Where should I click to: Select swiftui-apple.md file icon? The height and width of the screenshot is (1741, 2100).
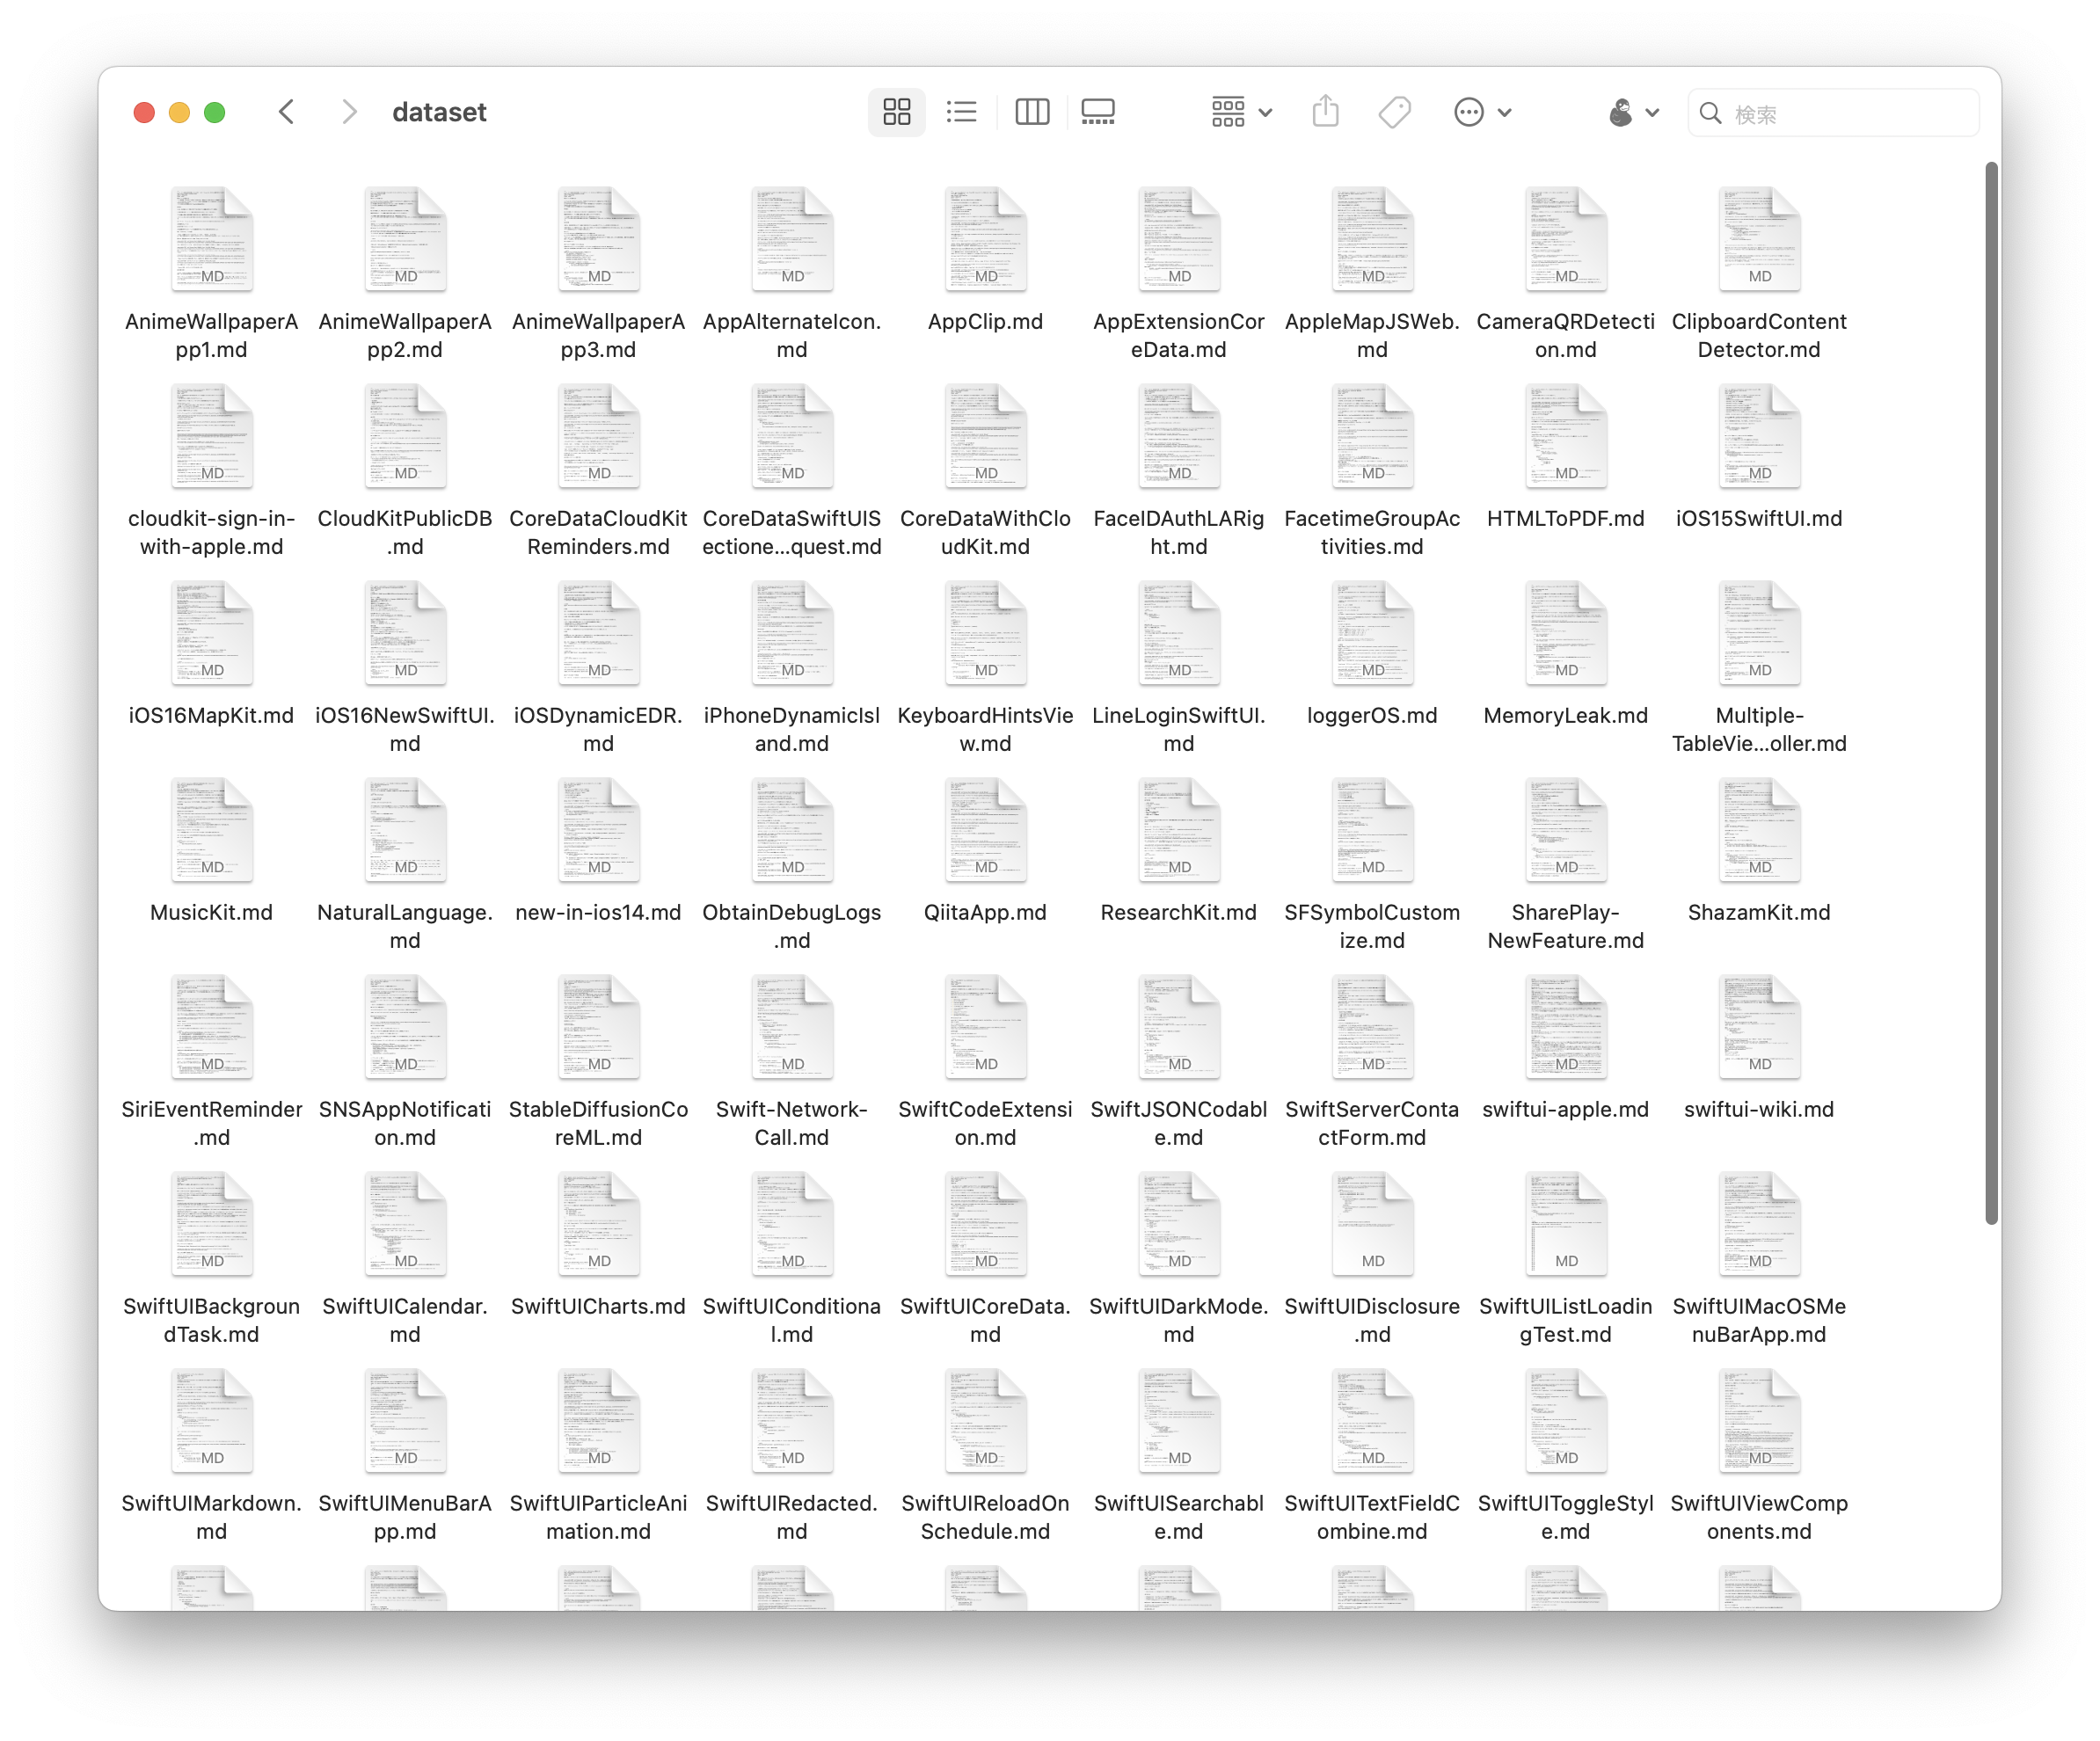click(x=1566, y=1027)
